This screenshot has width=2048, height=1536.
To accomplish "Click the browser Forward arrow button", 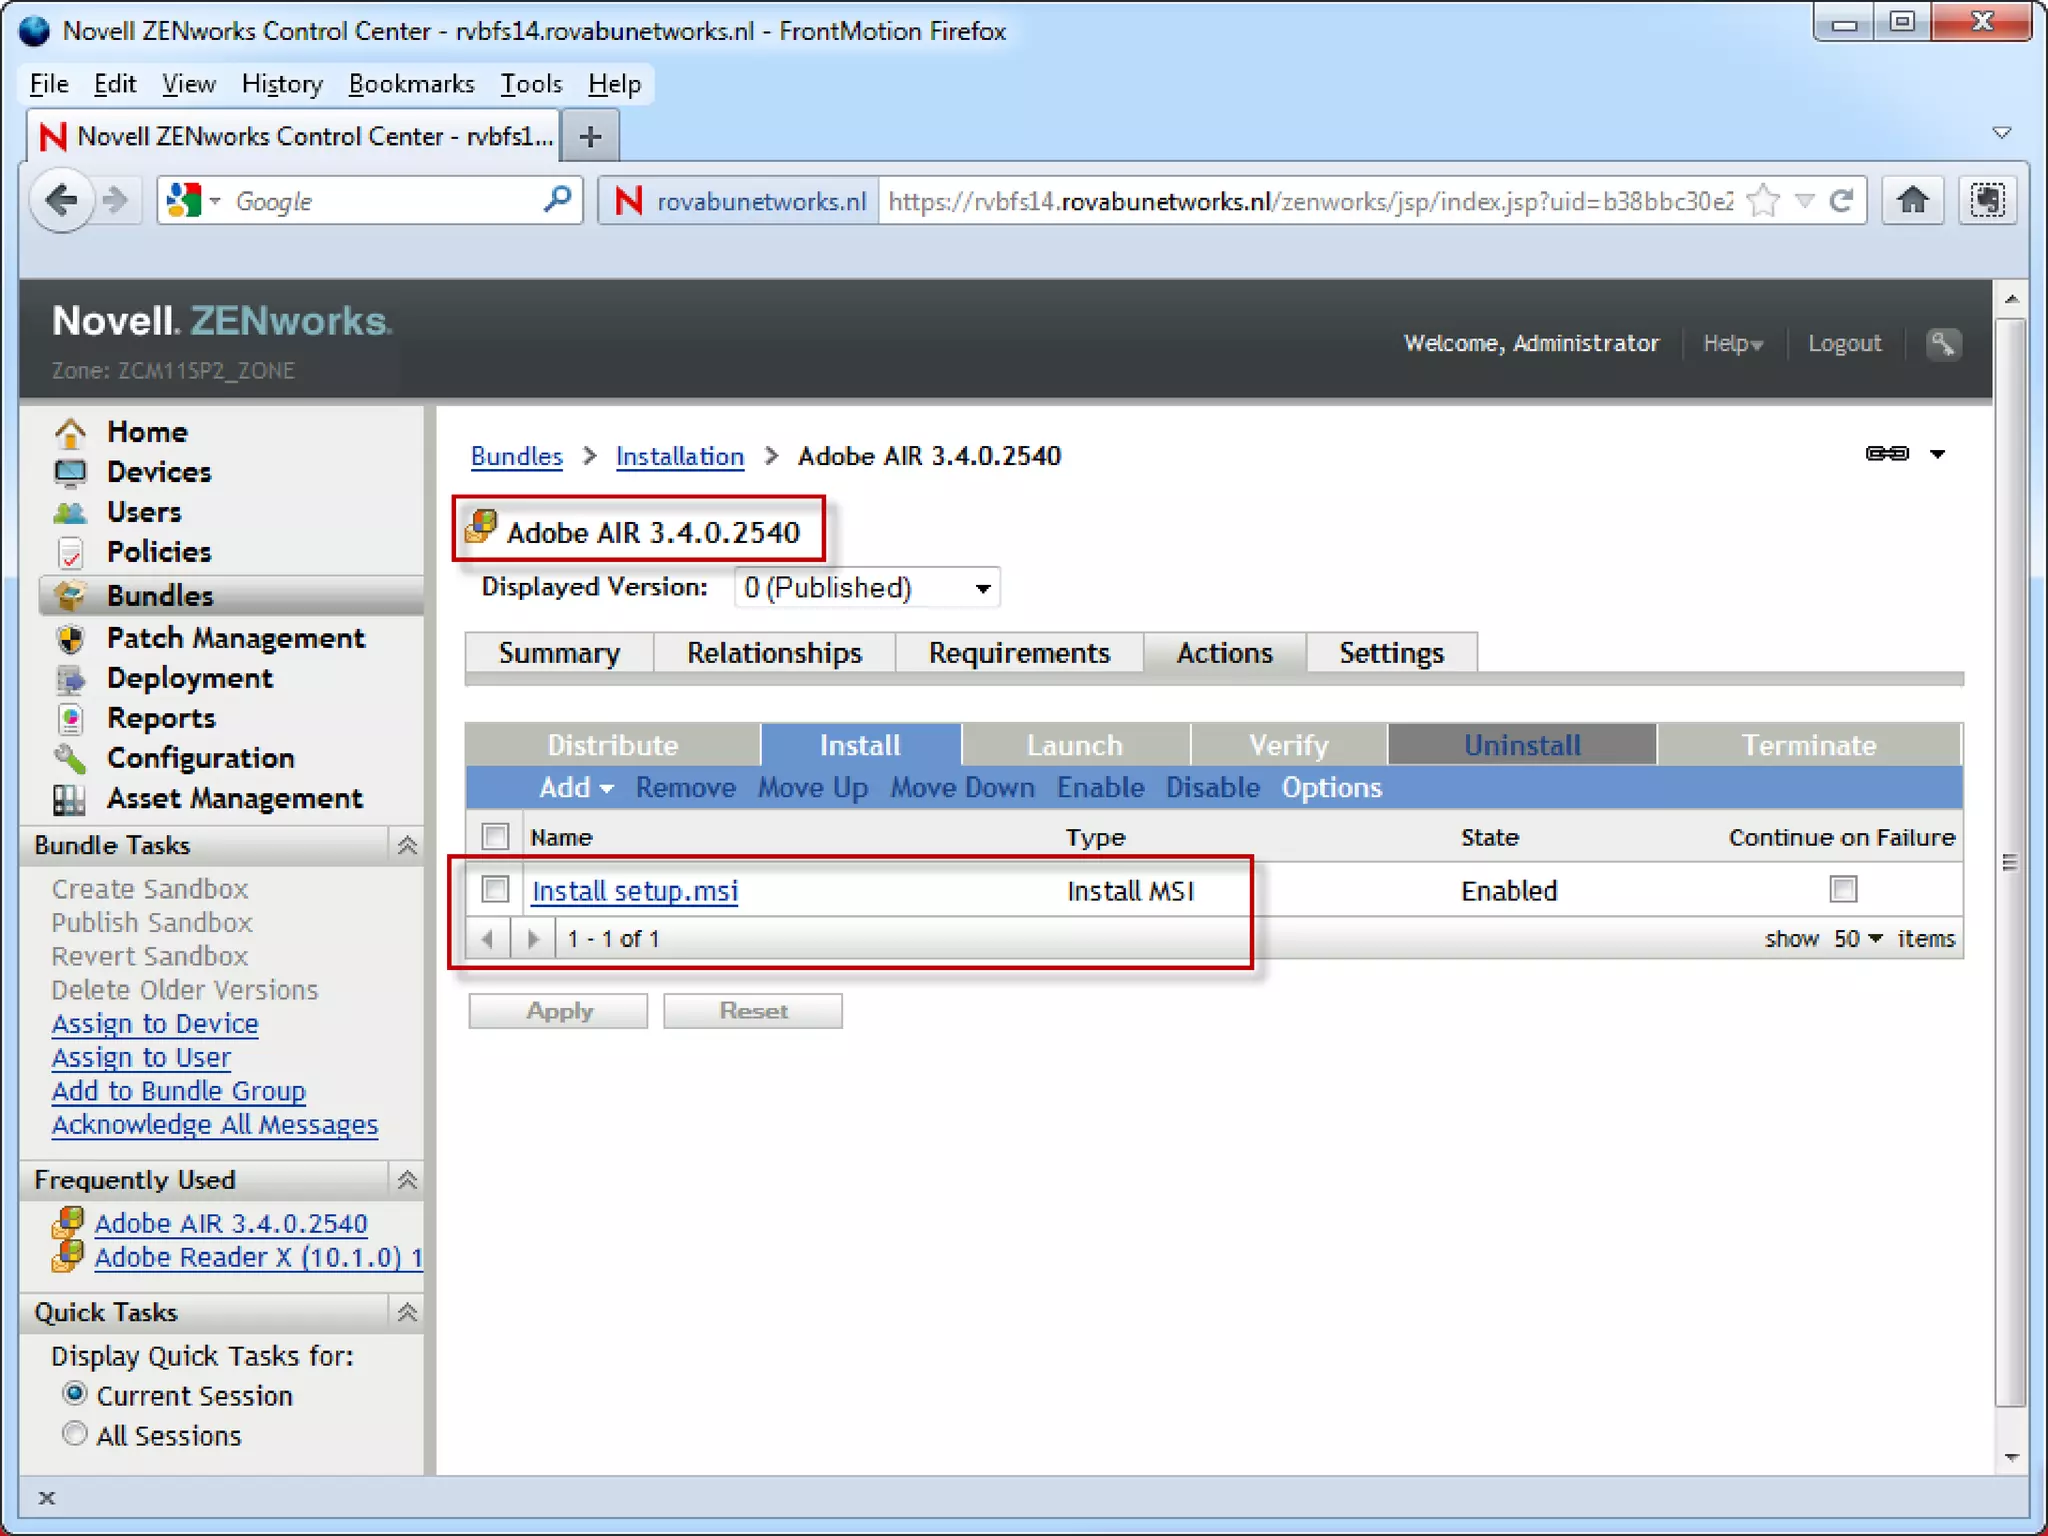I will [x=116, y=200].
